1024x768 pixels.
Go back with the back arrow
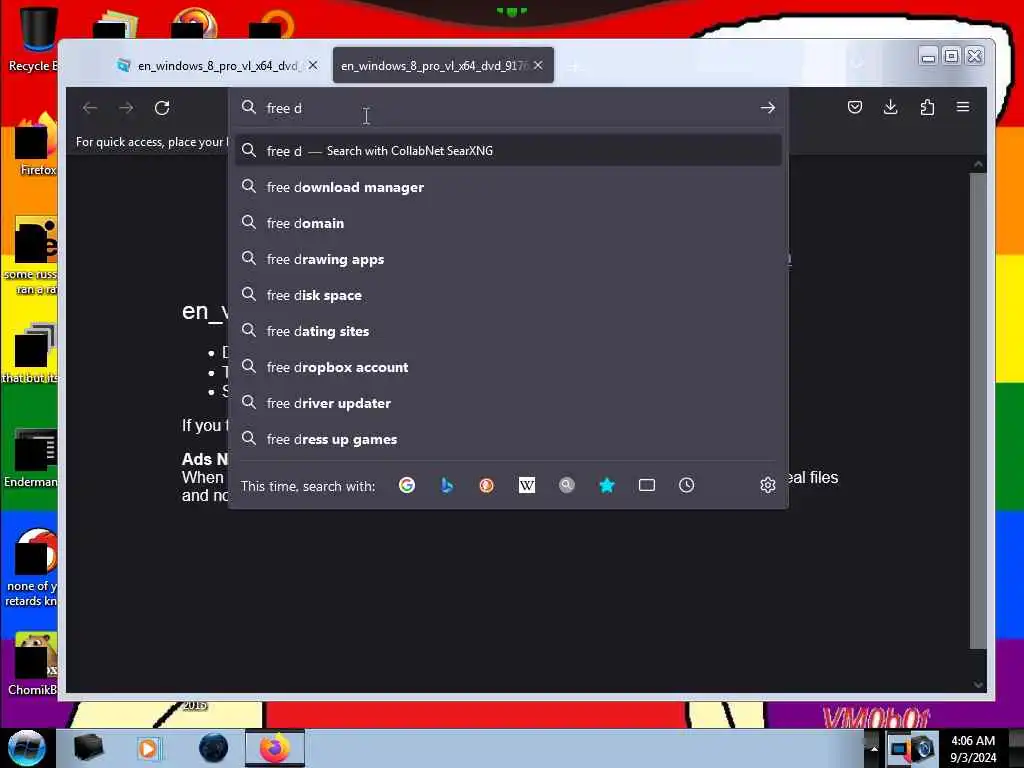(90, 108)
